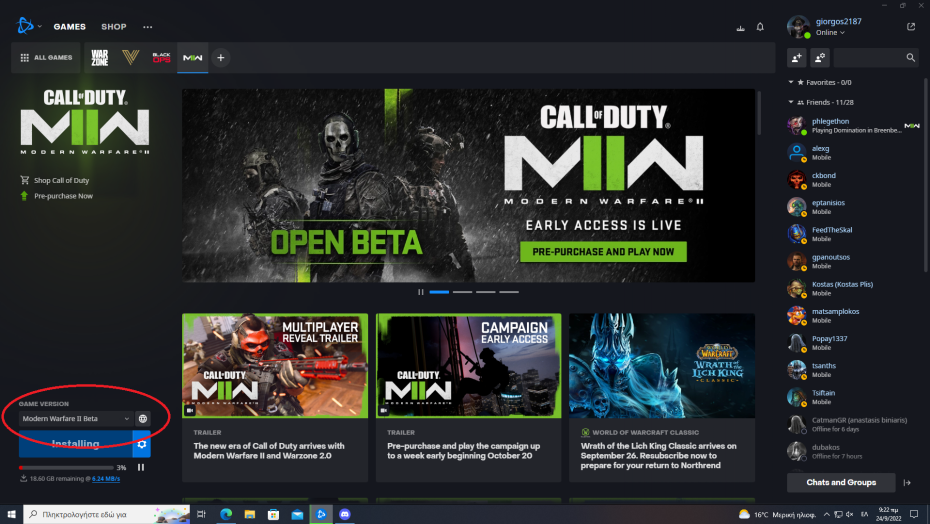This screenshot has width=930, height=524.
Task: Pause the installation download
Action: point(141,468)
